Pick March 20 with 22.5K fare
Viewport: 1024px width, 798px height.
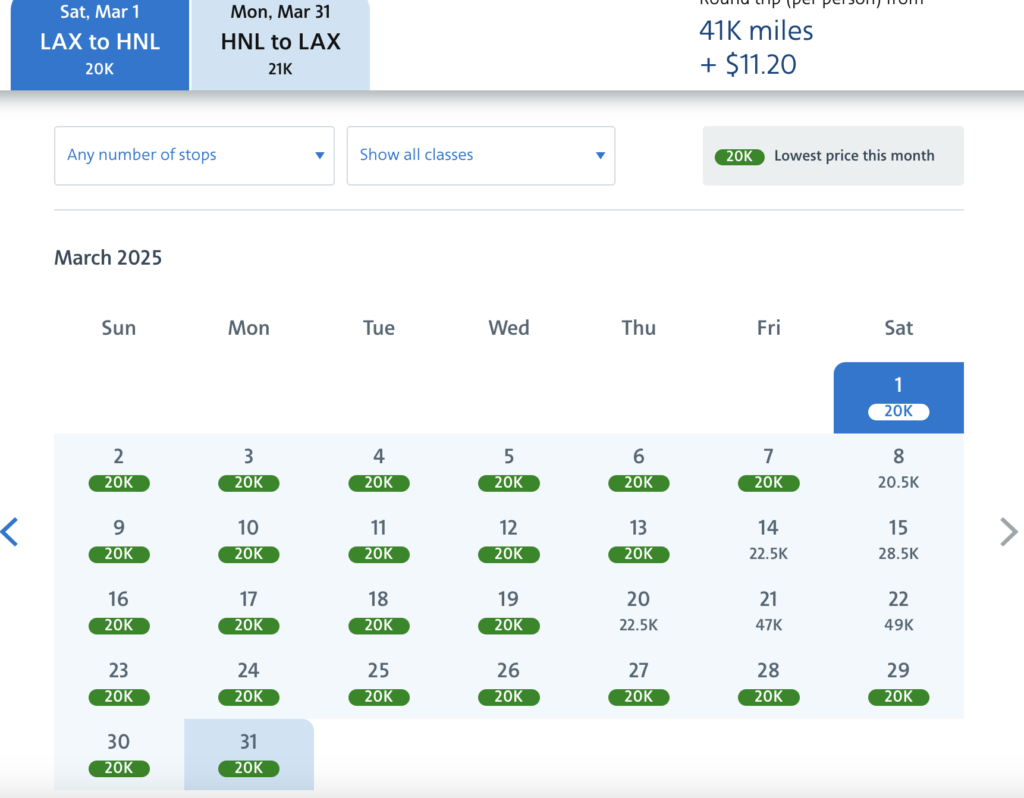(x=638, y=611)
